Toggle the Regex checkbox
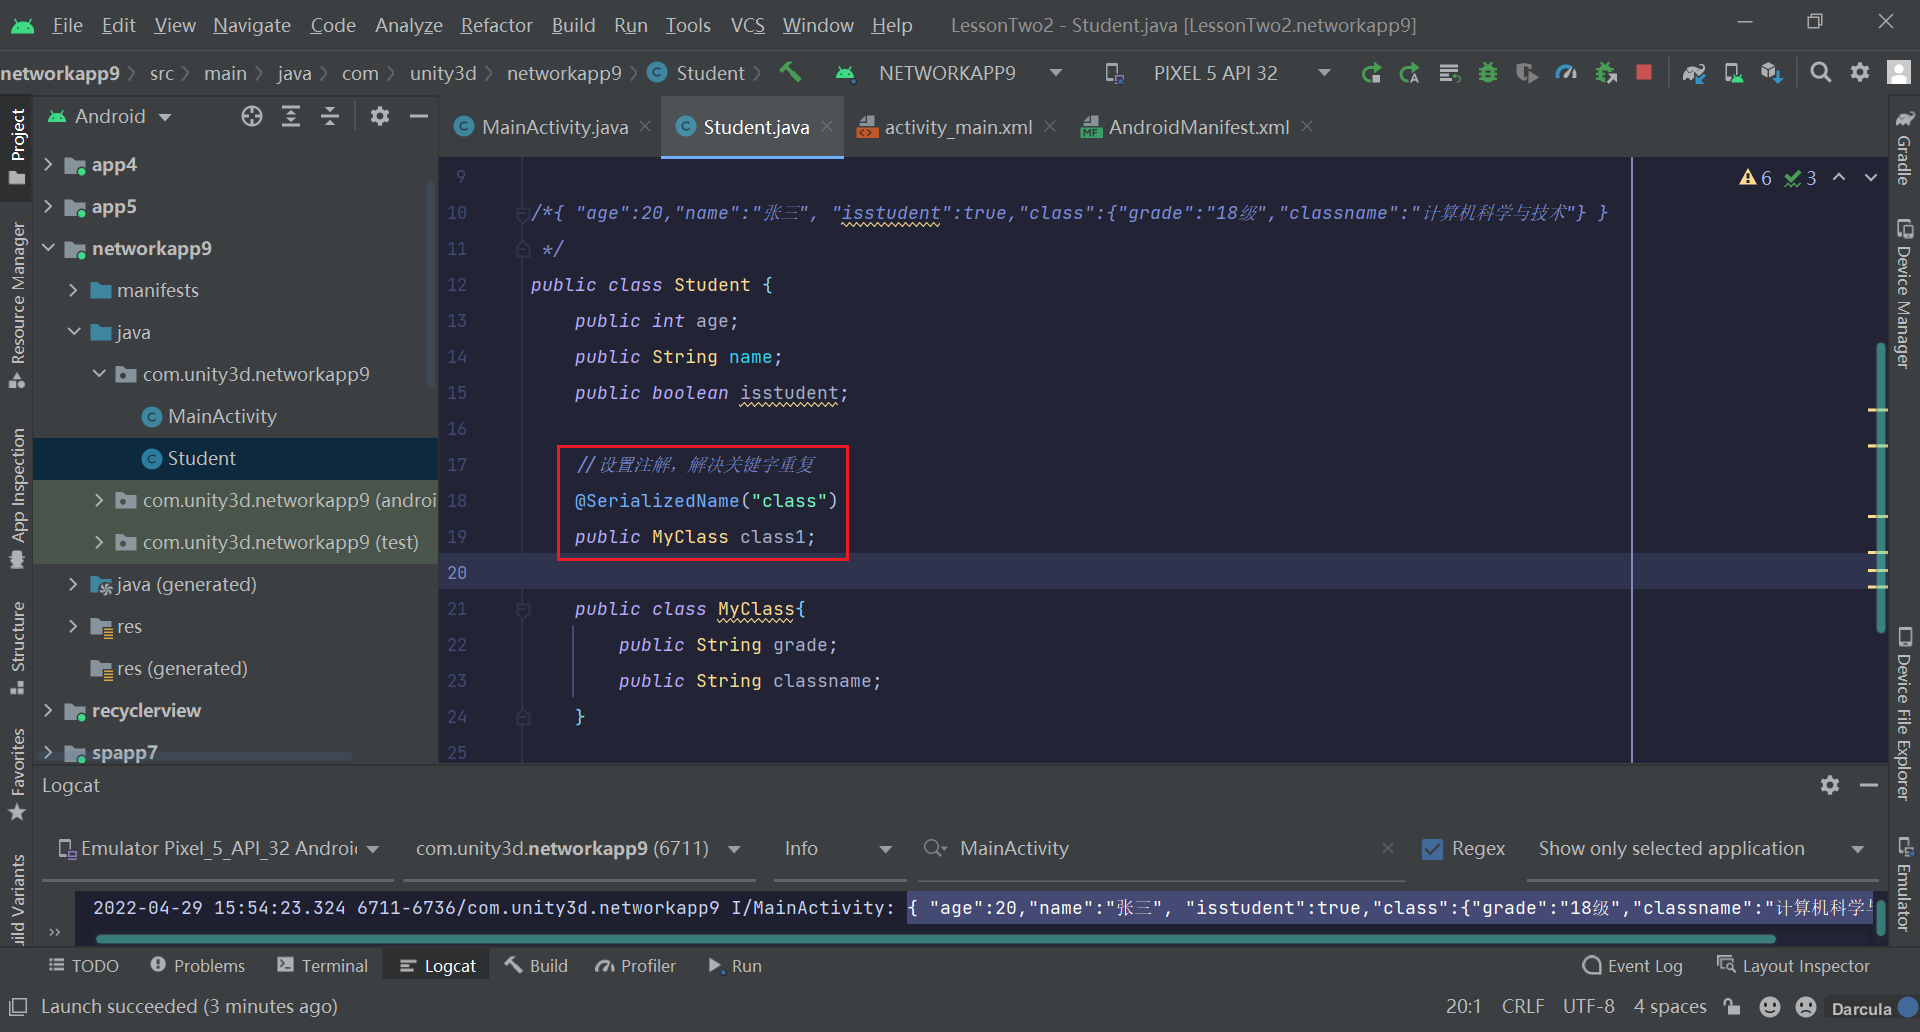 pyautogui.click(x=1433, y=849)
